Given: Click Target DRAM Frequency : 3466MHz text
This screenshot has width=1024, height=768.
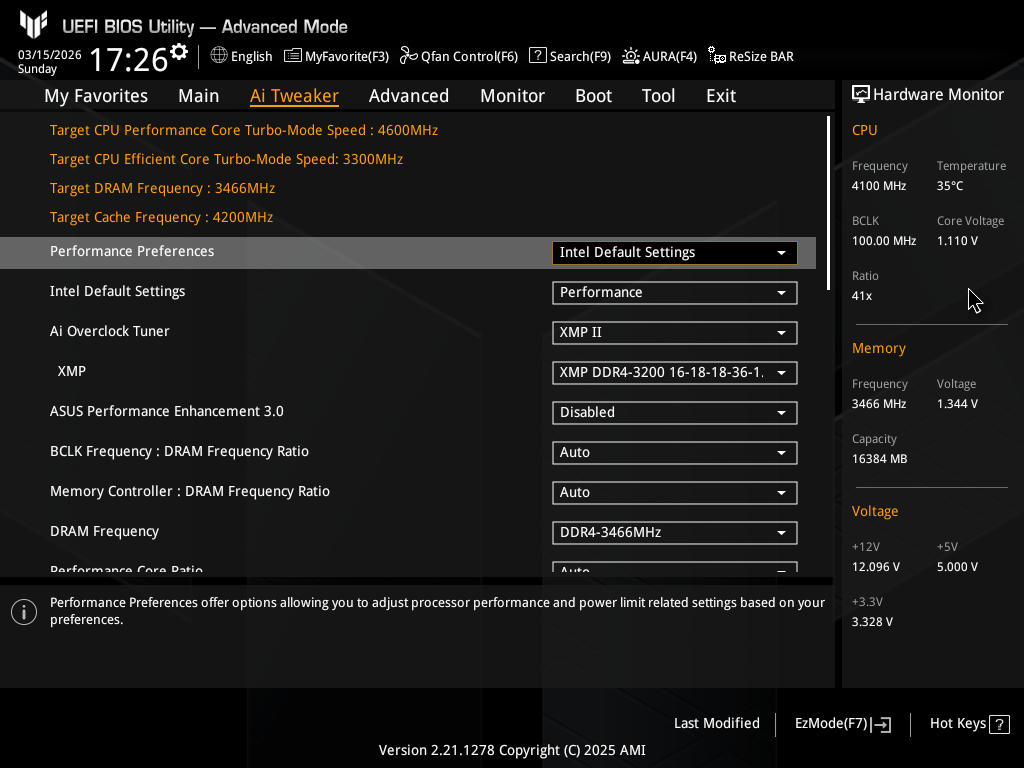Looking at the screenshot, I should pyautogui.click(x=162, y=188).
